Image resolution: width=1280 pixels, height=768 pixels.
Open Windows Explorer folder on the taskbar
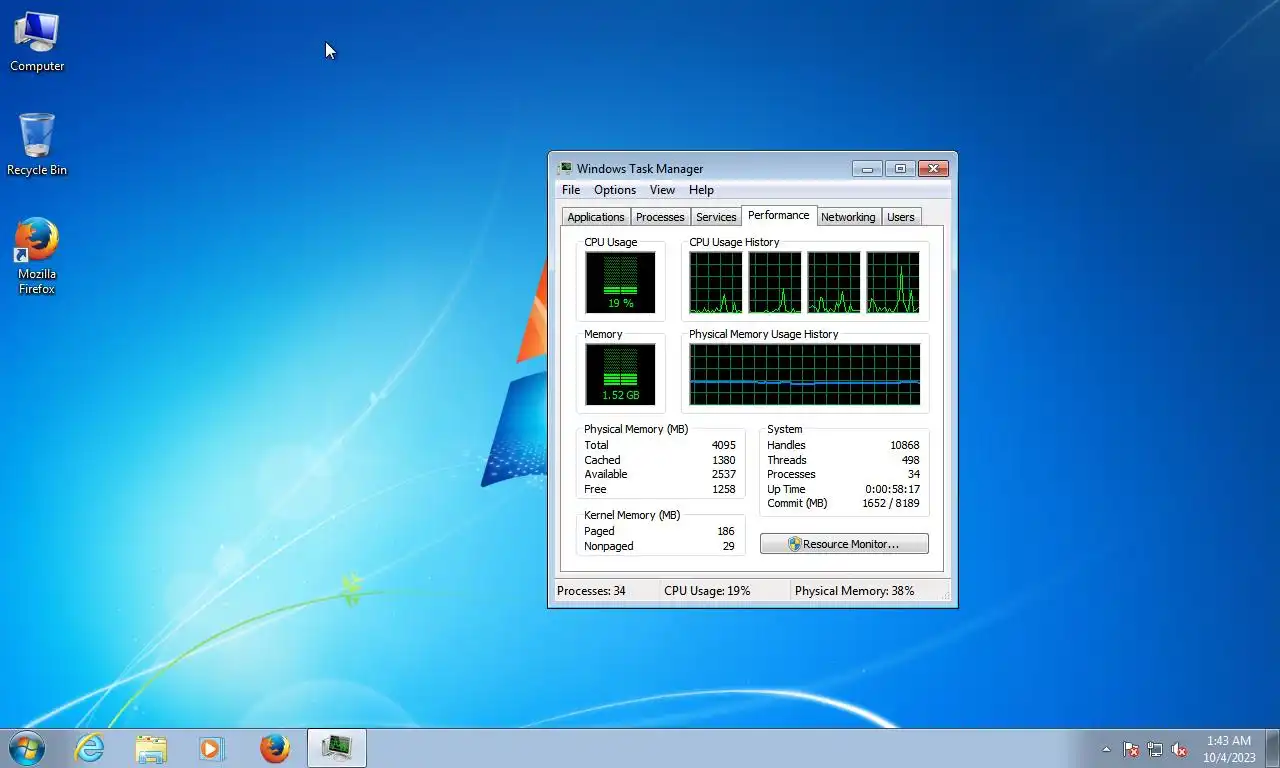(x=151, y=748)
